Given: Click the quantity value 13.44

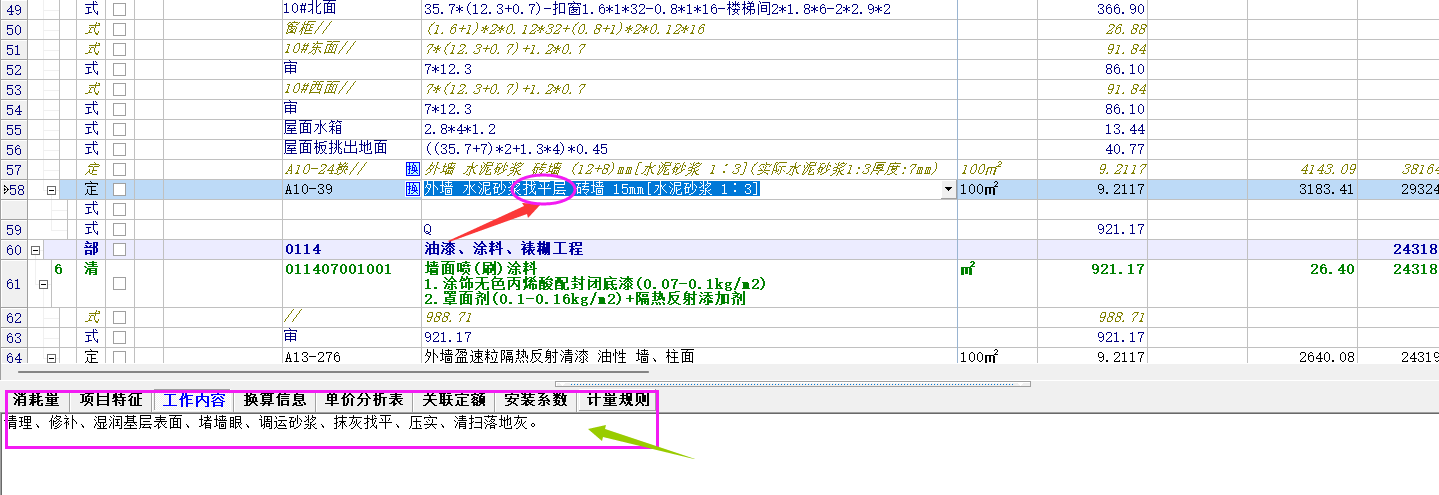Looking at the screenshot, I should [1127, 129].
